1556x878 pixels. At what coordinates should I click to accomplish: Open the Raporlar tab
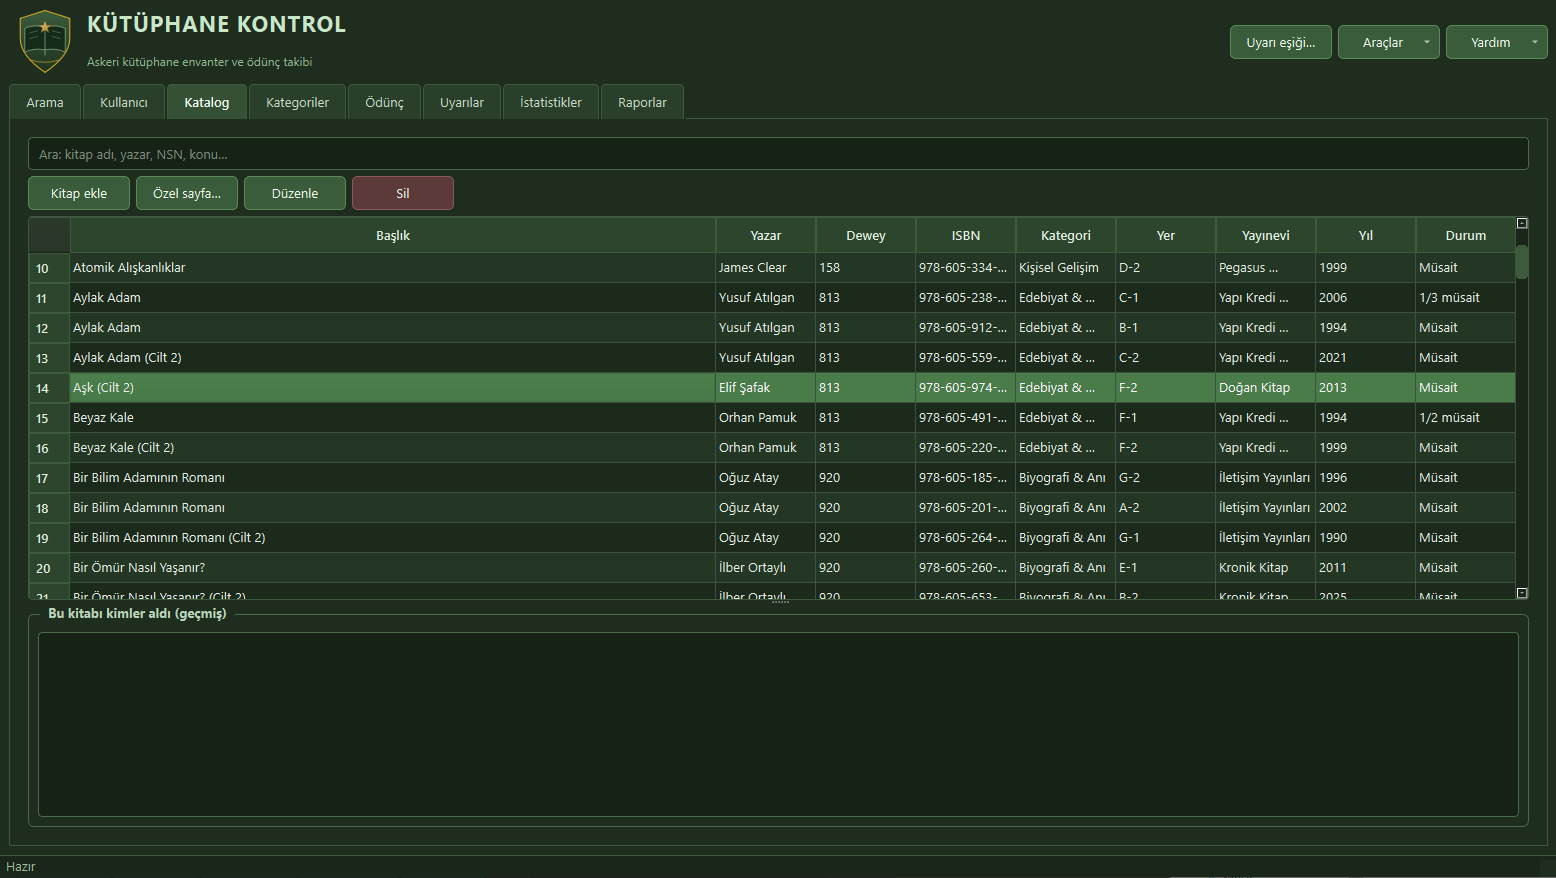(642, 102)
